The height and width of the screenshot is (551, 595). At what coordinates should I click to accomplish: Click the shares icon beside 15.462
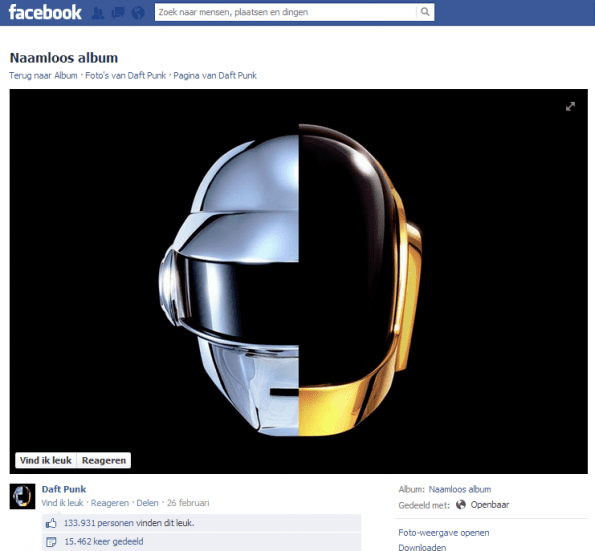click(x=51, y=542)
